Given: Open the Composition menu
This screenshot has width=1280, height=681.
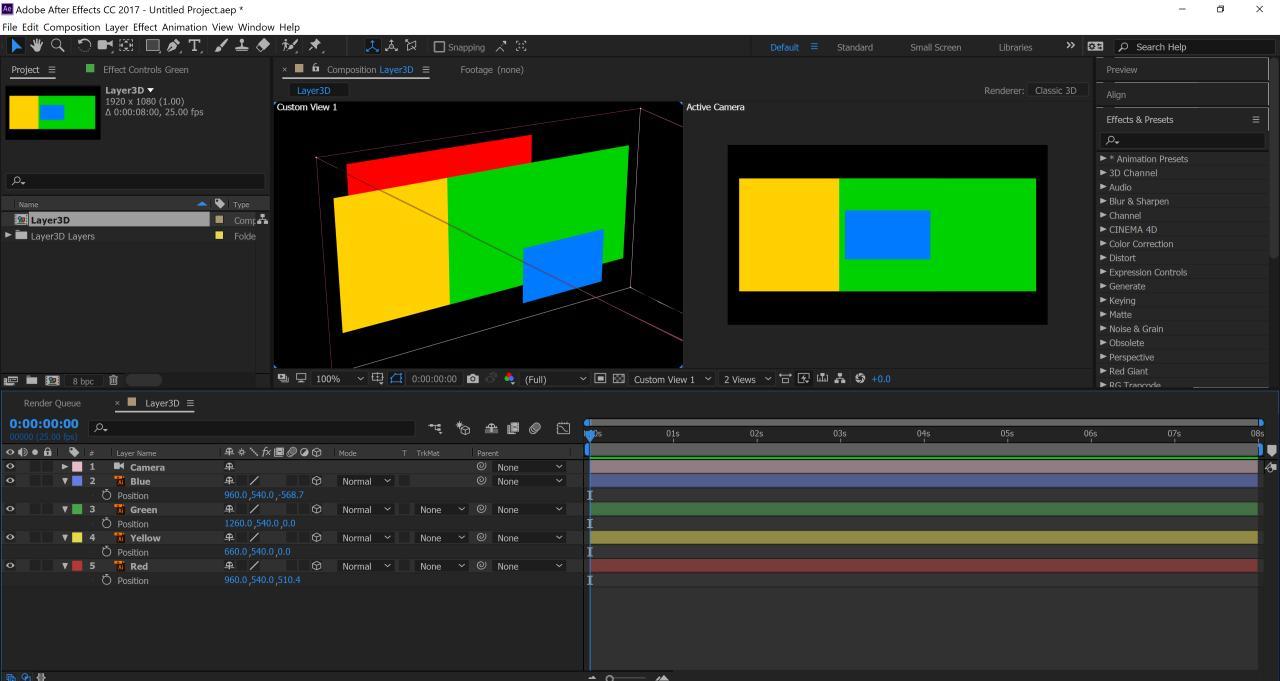Looking at the screenshot, I should click(x=71, y=27).
